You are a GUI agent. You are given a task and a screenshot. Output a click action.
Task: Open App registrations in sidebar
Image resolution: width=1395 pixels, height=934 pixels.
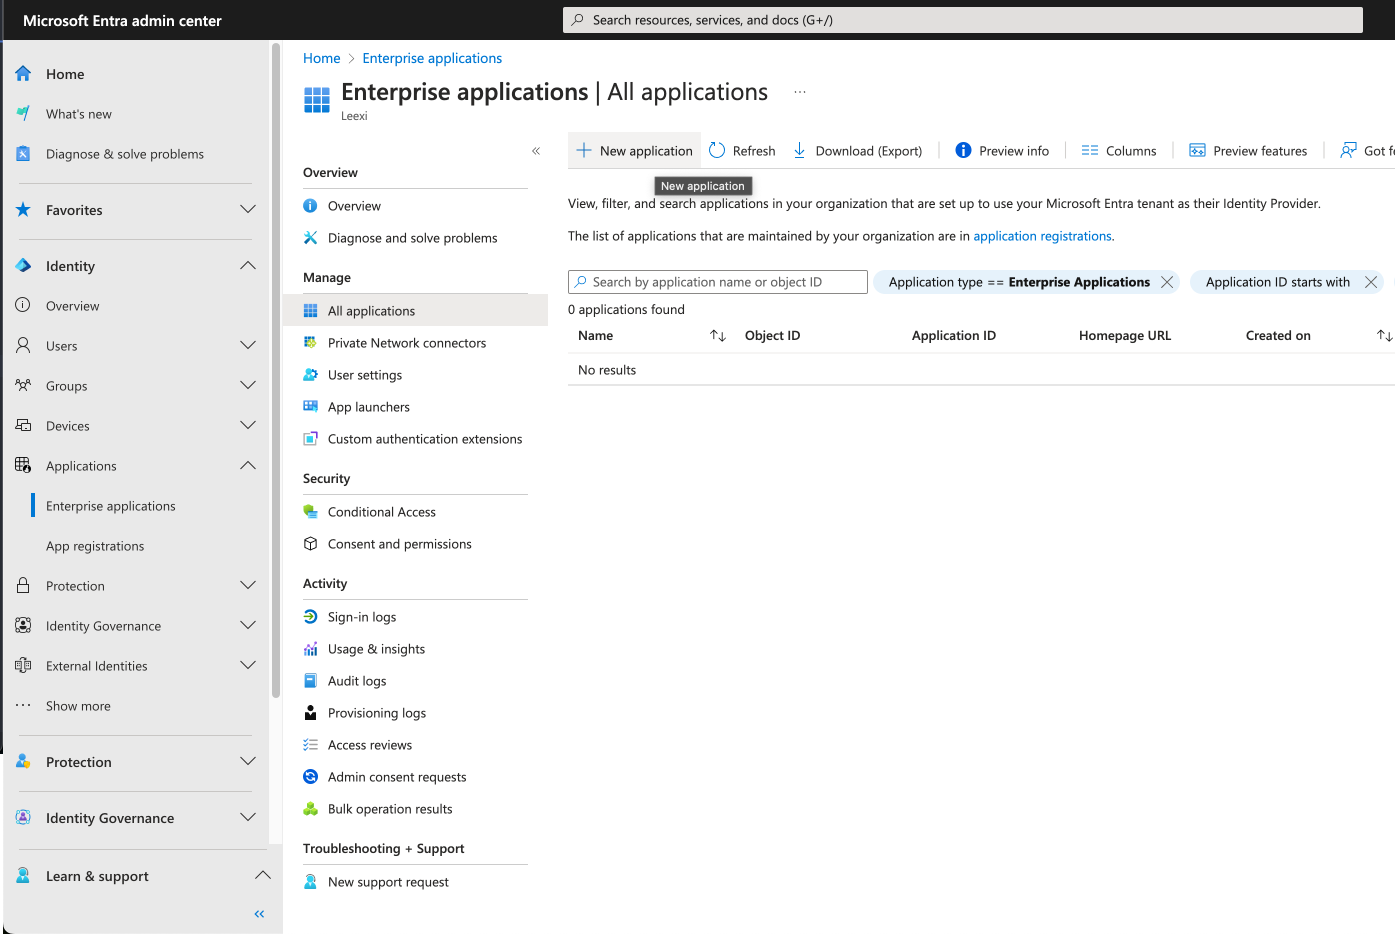pos(95,546)
